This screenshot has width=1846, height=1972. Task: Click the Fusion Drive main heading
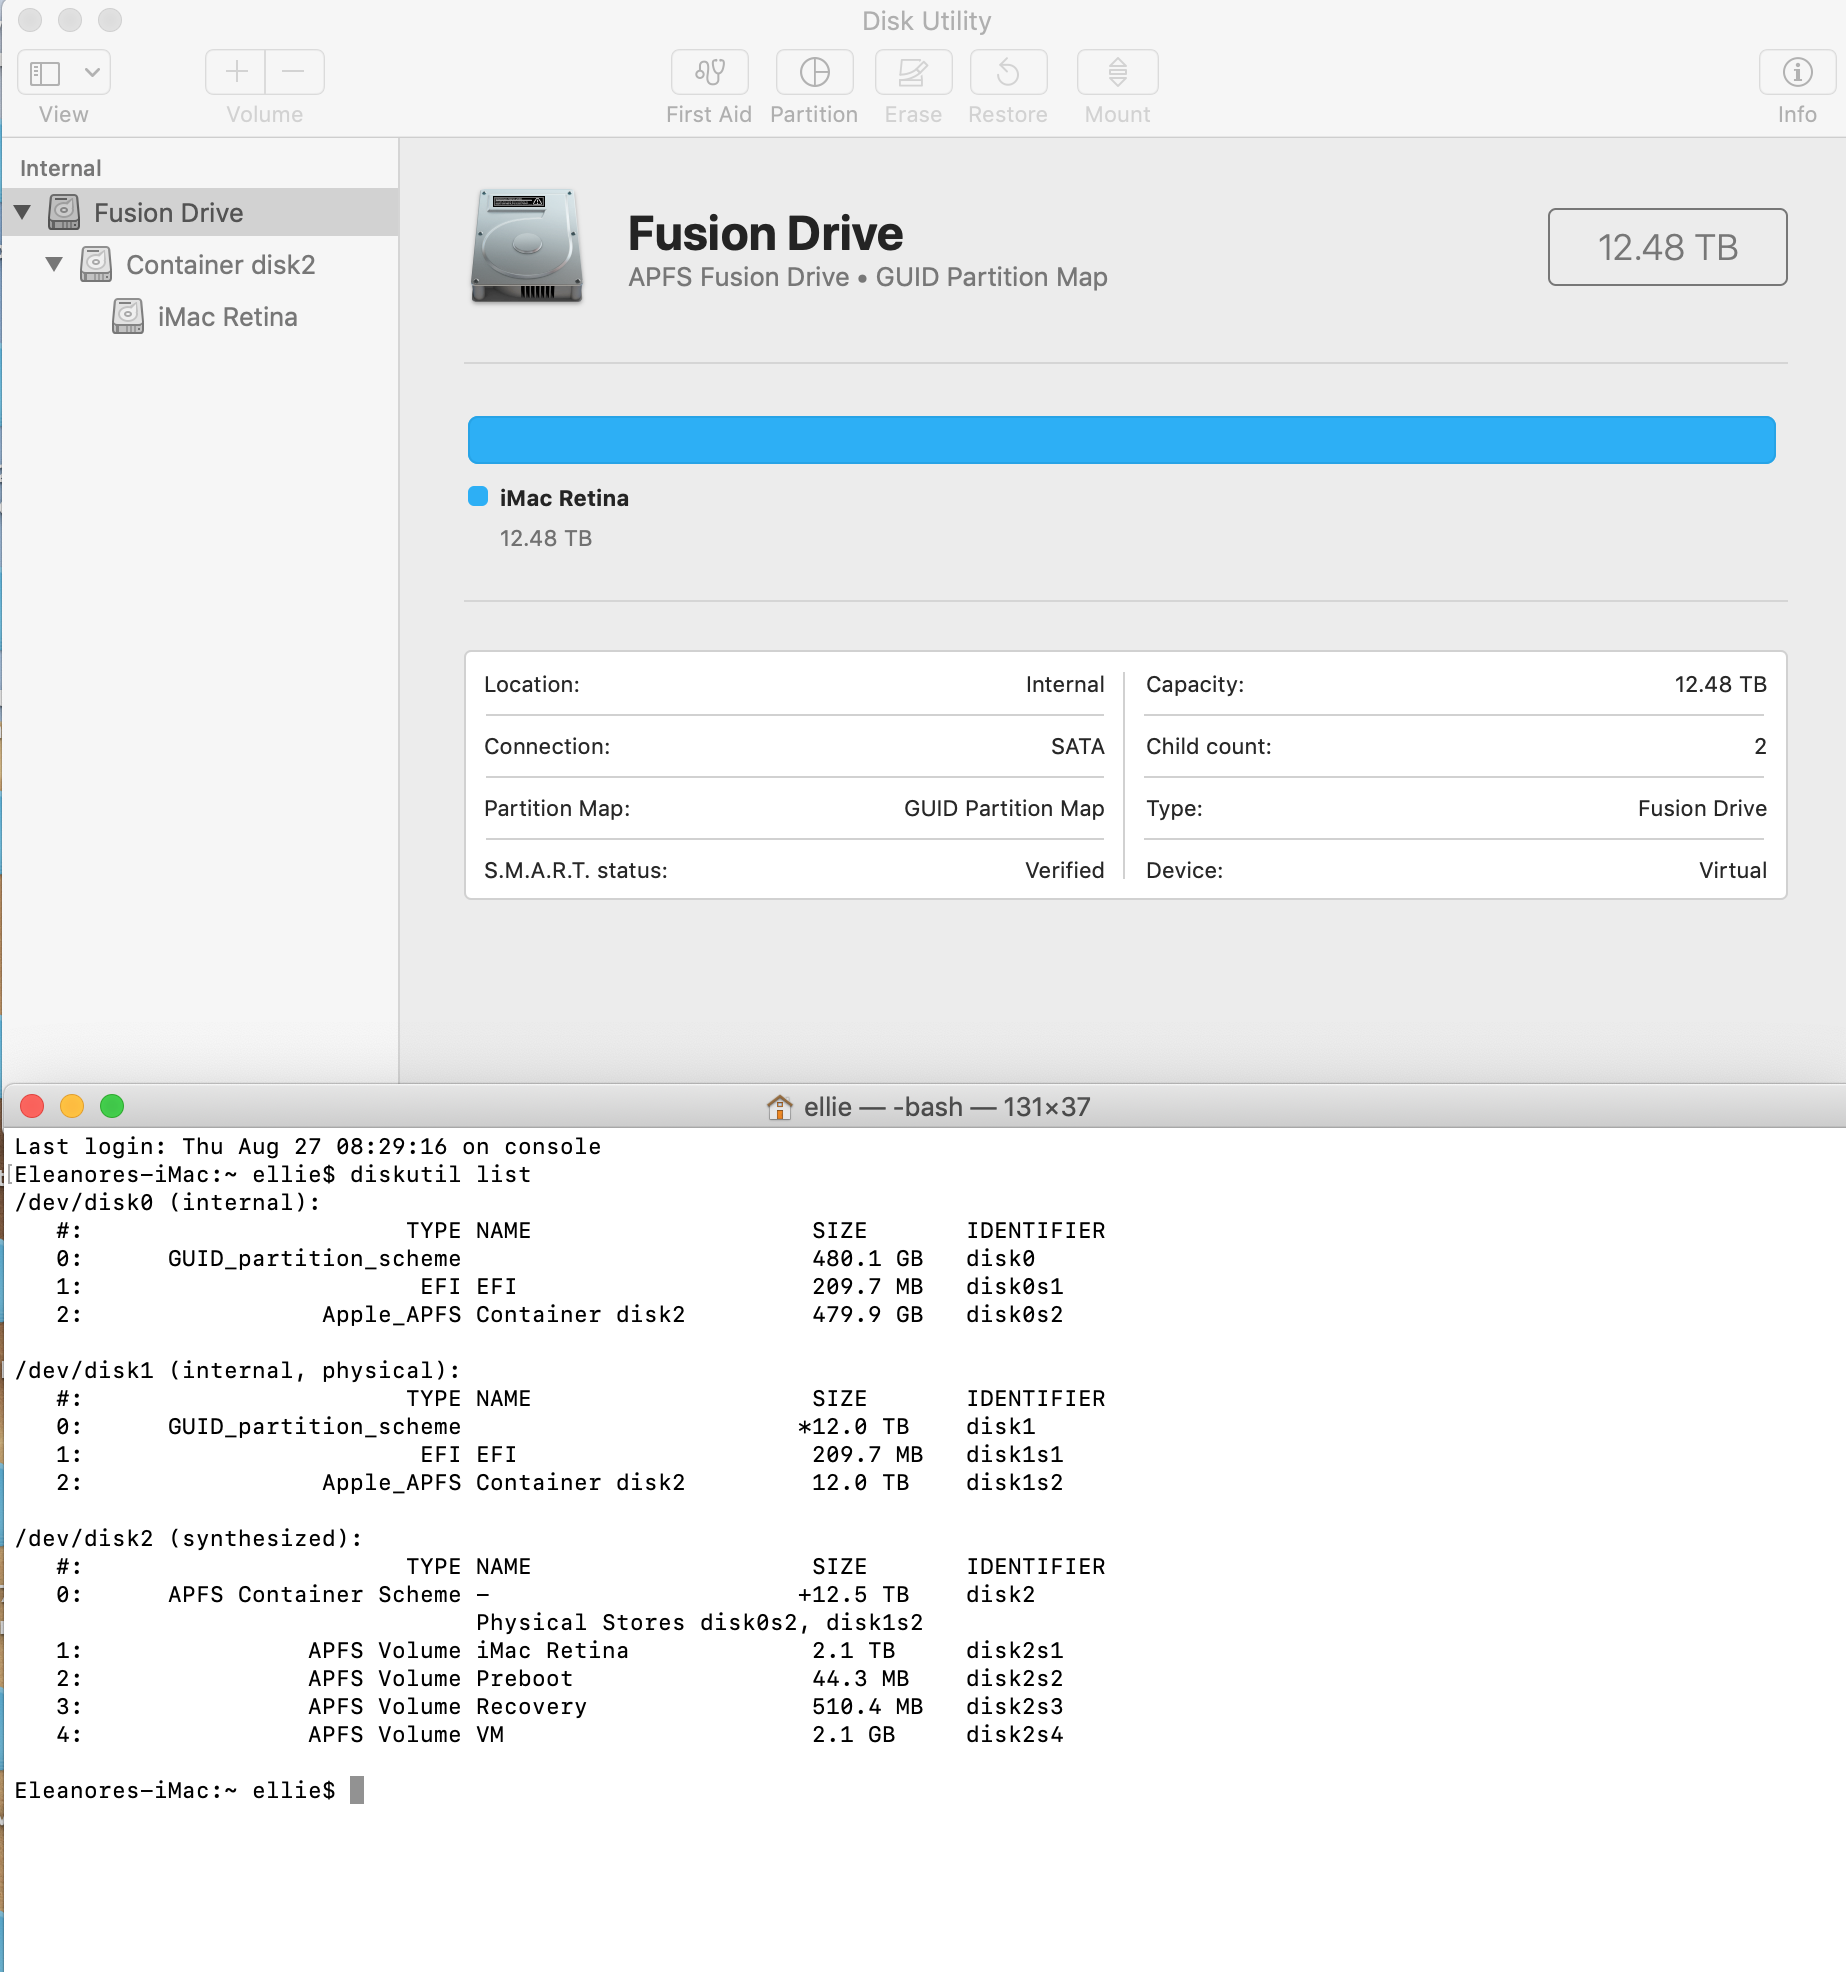pos(765,233)
